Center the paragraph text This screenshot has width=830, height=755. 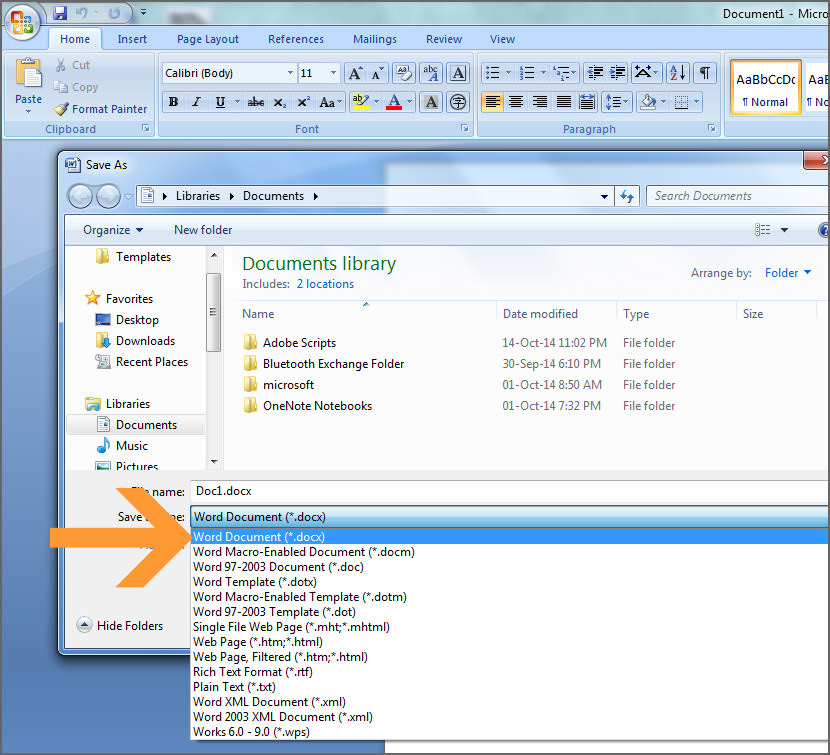pyautogui.click(x=516, y=102)
